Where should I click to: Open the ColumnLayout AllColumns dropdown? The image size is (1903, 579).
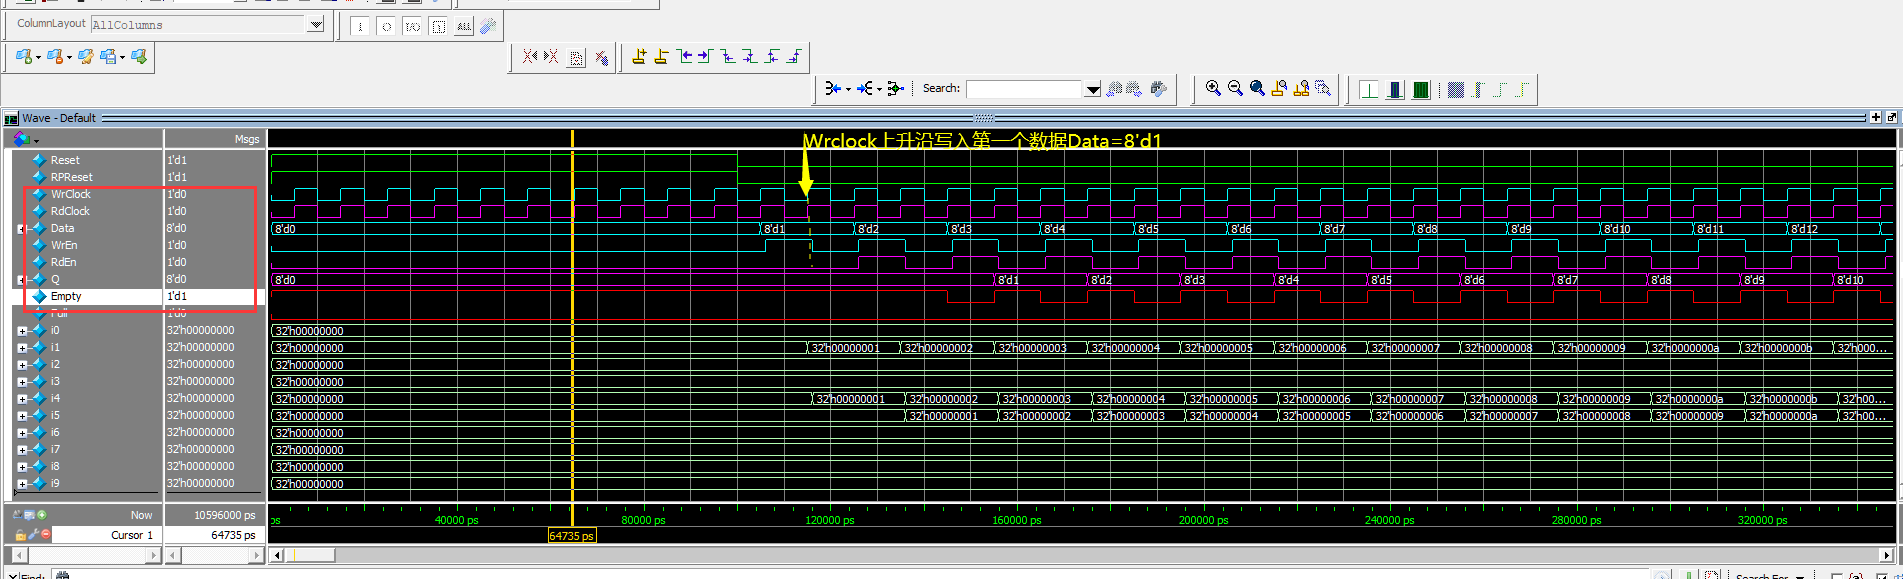[316, 24]
